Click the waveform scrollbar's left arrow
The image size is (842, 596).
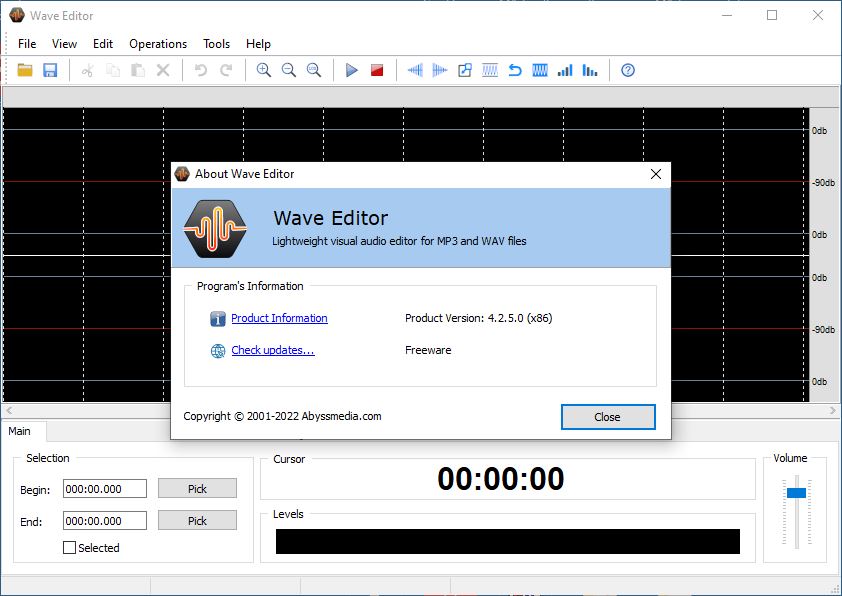pyautogui.click(x=9, y=410)
